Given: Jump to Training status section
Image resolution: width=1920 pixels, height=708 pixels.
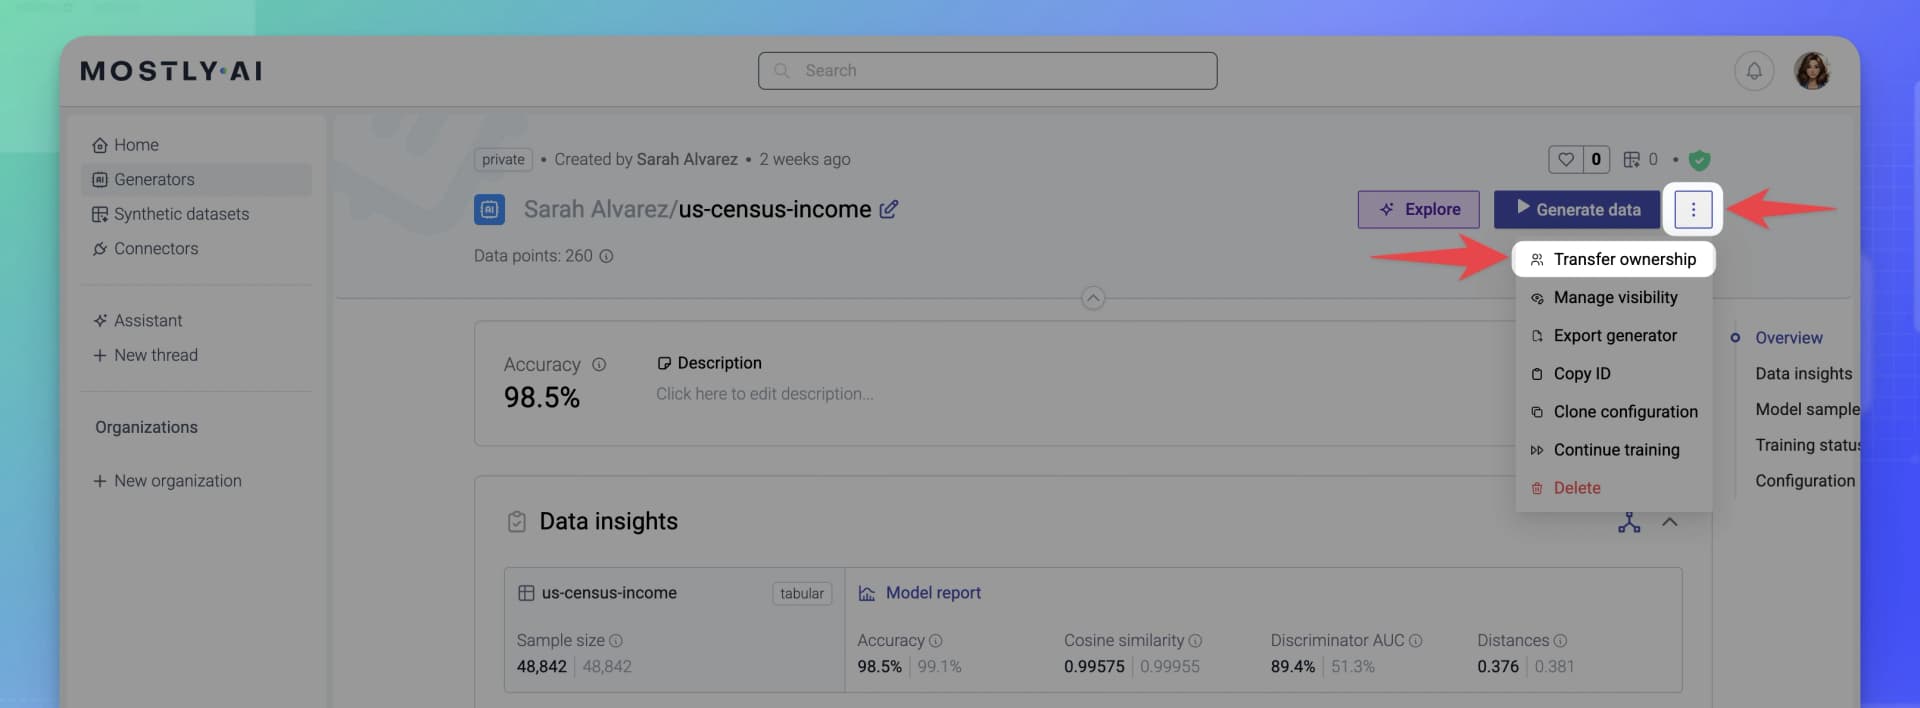Looking at the screenshot, I should click(x=1808, y=446).
